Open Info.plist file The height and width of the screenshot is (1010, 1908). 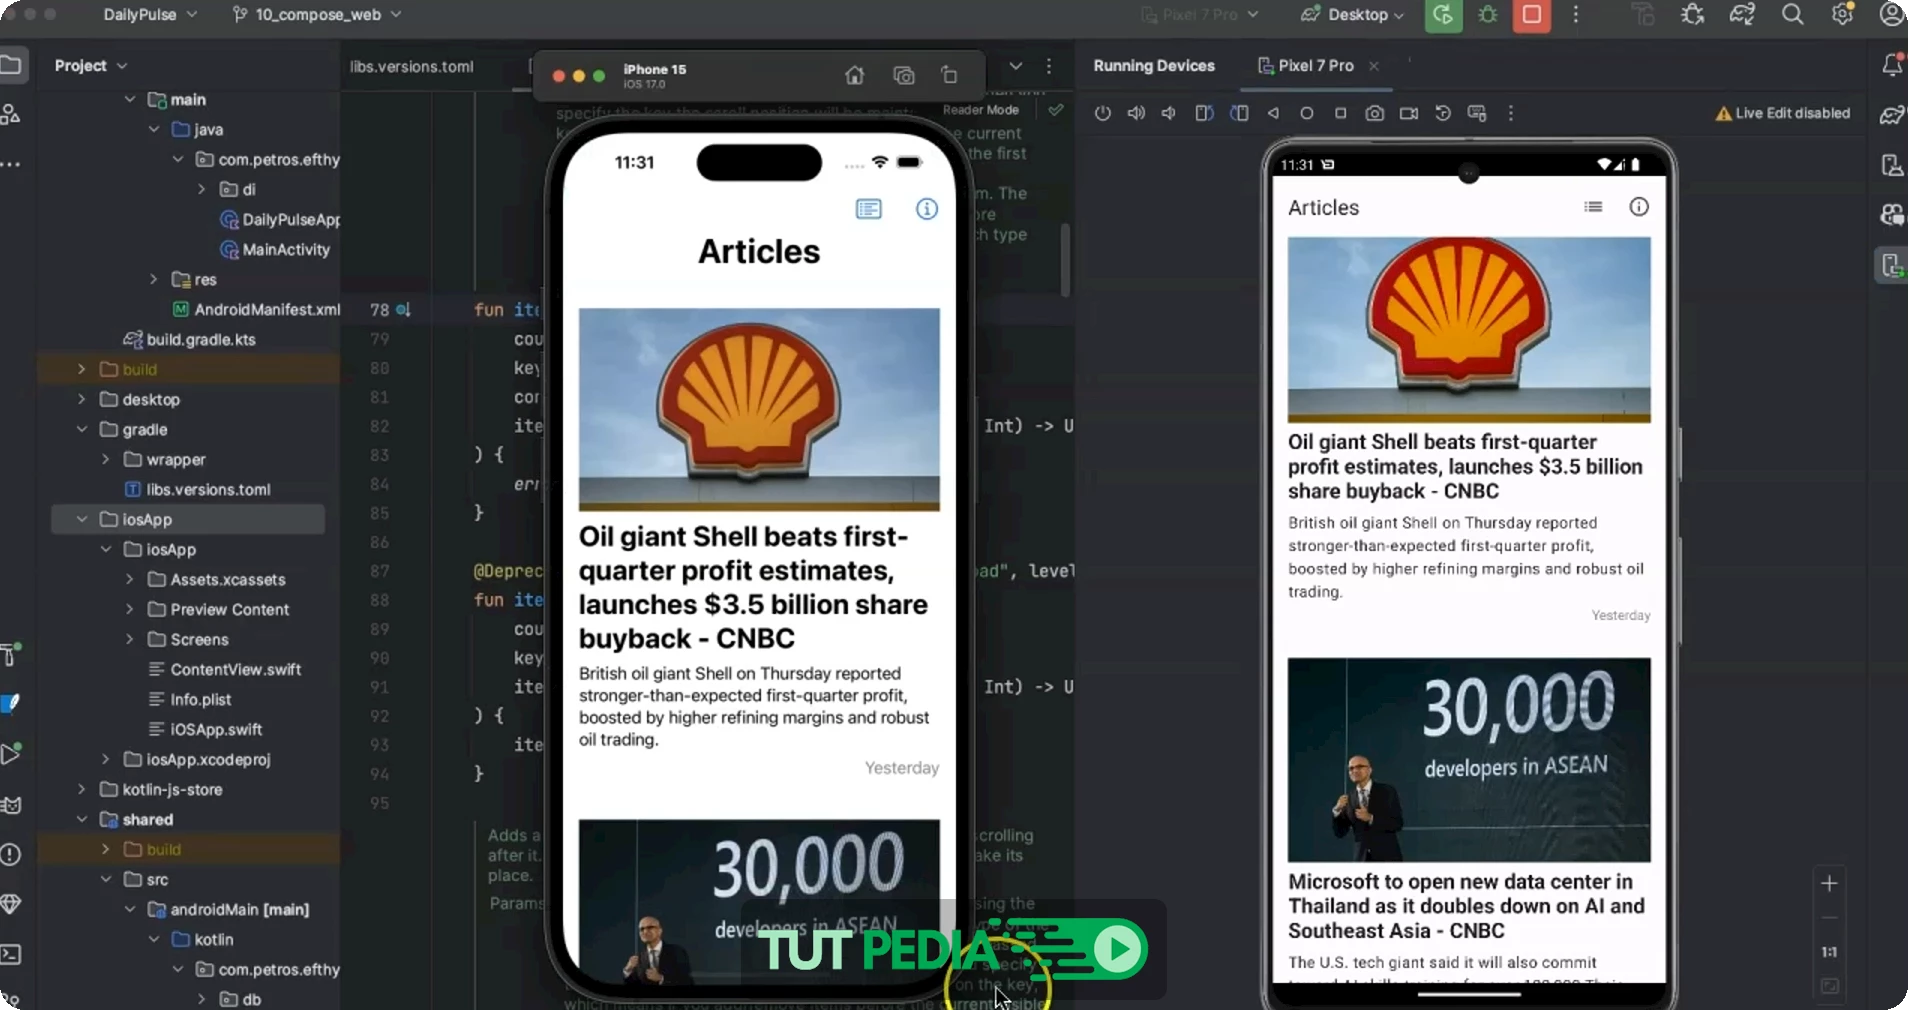coord(190,700)
